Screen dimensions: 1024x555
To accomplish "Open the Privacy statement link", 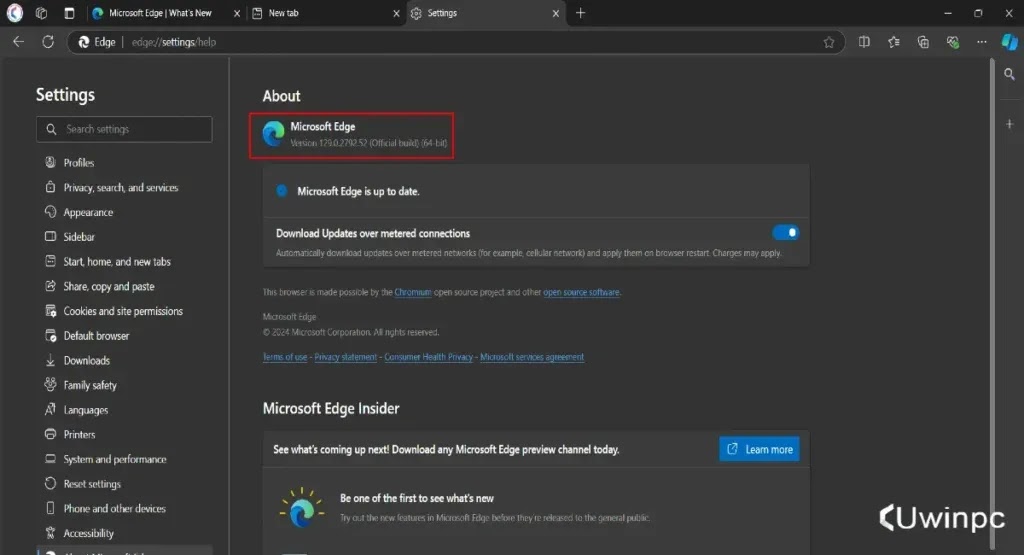I will coord(345,357).
